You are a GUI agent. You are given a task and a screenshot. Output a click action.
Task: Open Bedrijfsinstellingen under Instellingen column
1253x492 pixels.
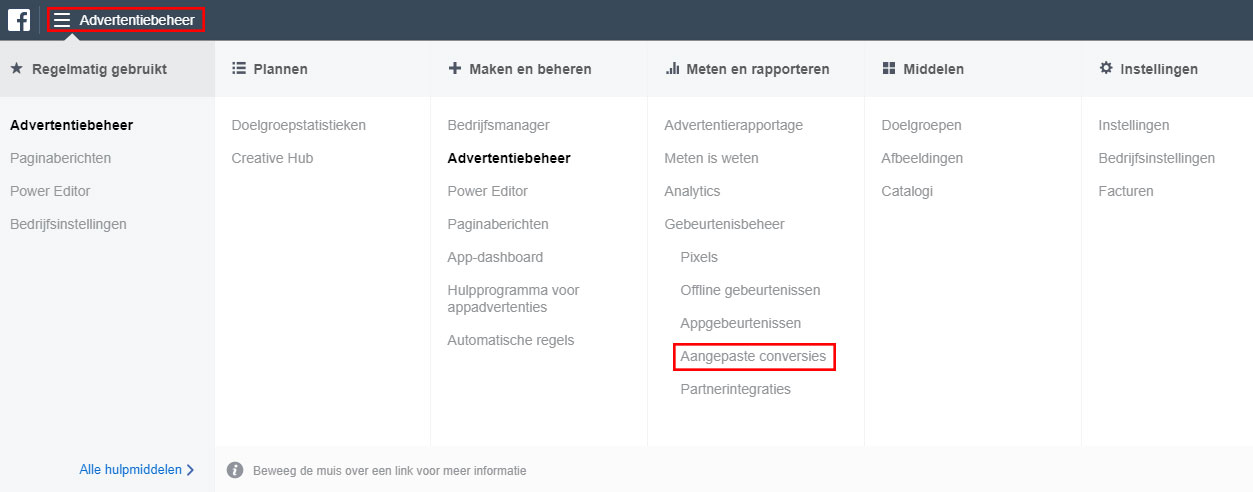pos(1157,158)
